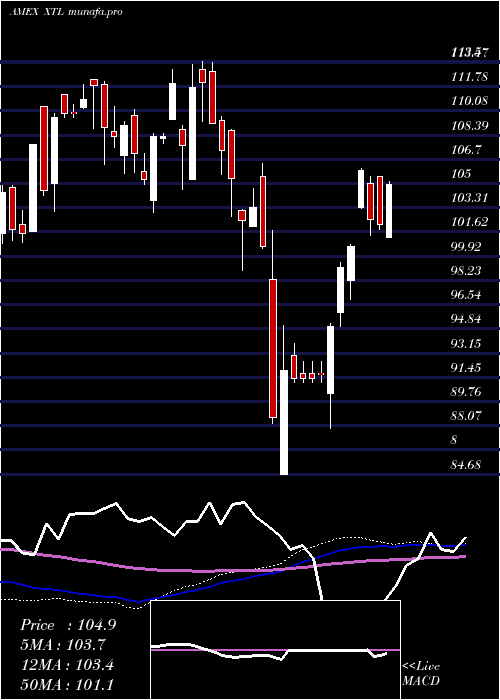Click the AMEX XTL munafa.pro title text

[66, 12]
